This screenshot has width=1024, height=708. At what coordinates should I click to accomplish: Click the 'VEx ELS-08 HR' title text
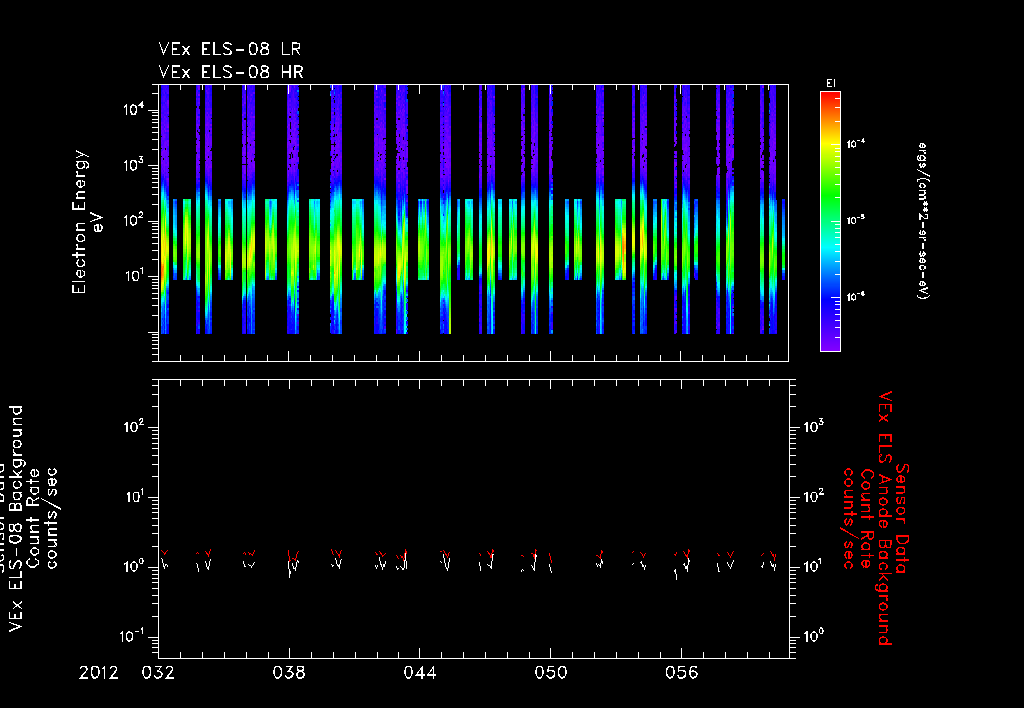click(231, 72)
